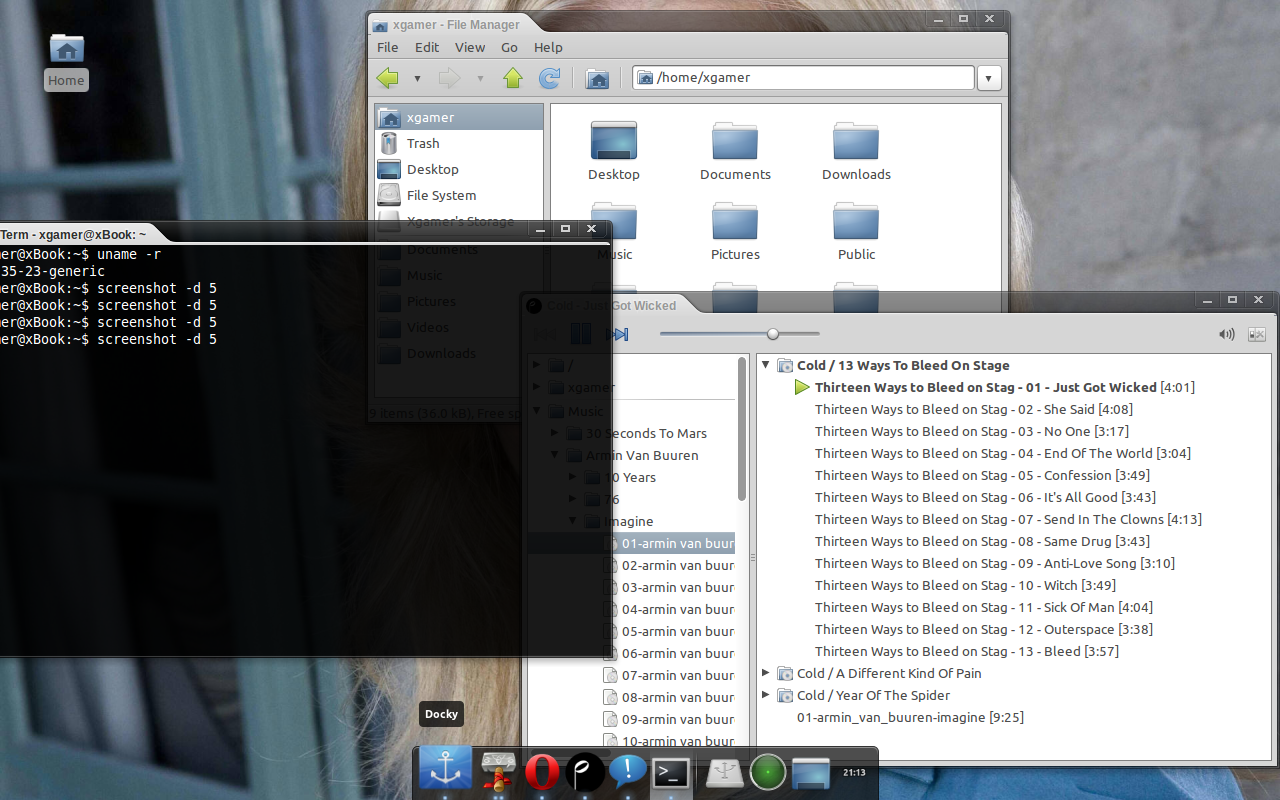
Task: Click the folder tree vertical scrollbar
Action: 742,430
